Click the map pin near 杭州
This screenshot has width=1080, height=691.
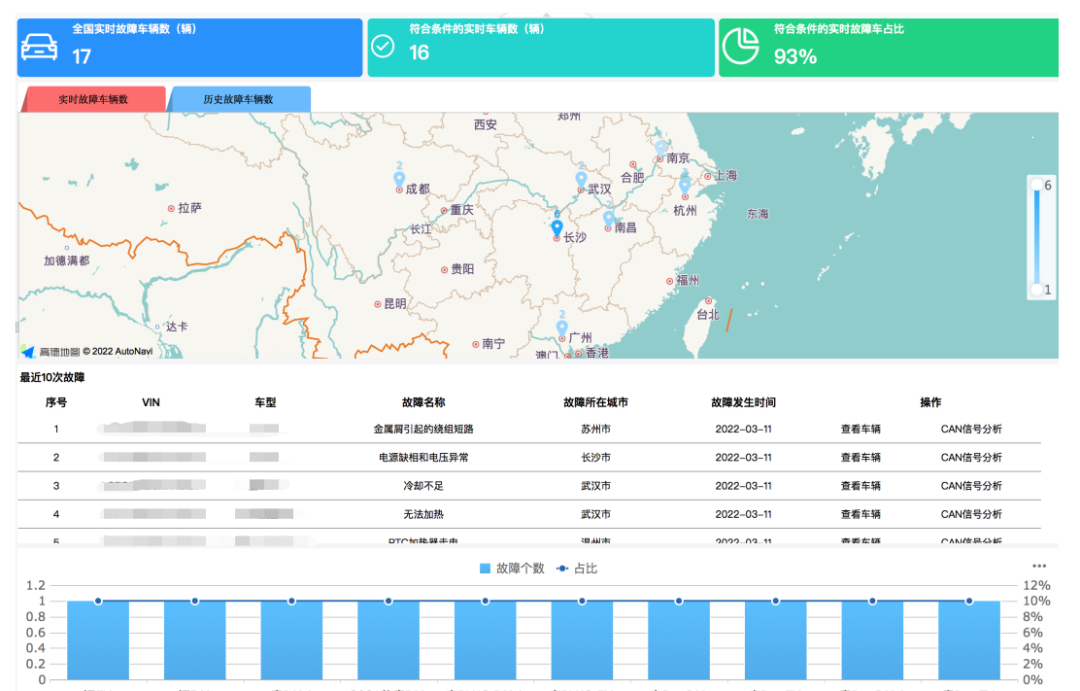[x=685, y=185]
